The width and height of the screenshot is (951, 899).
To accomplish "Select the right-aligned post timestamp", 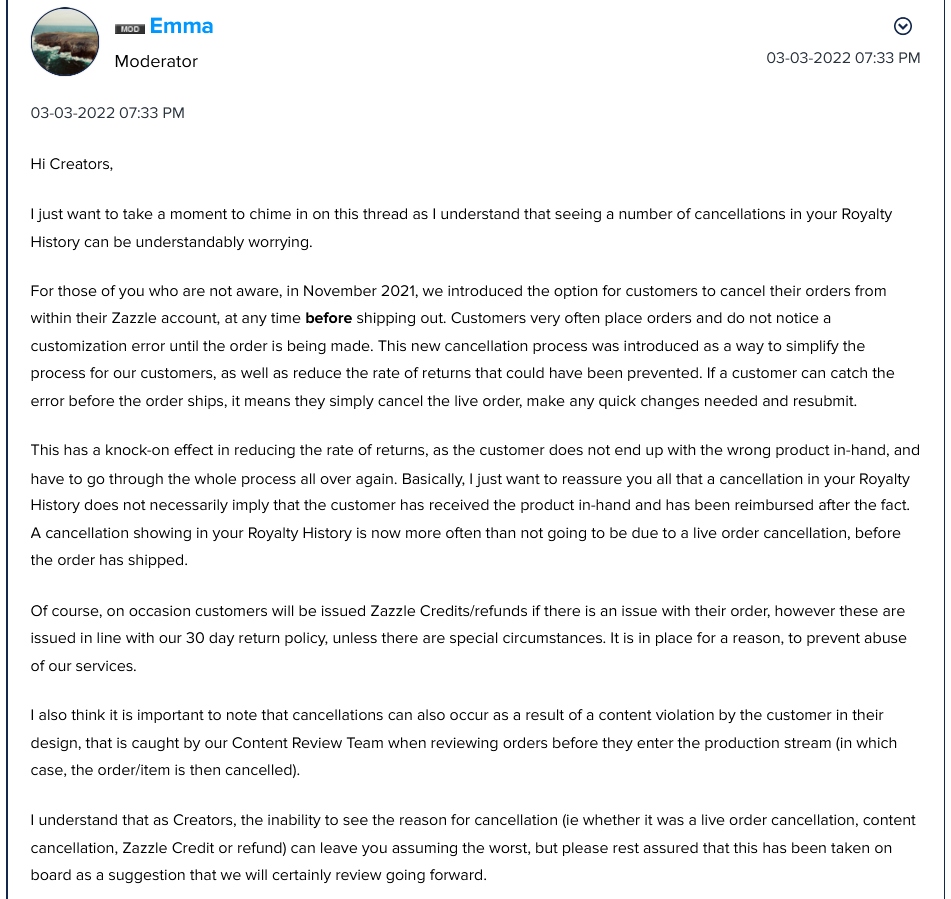I will pos(843,58).
